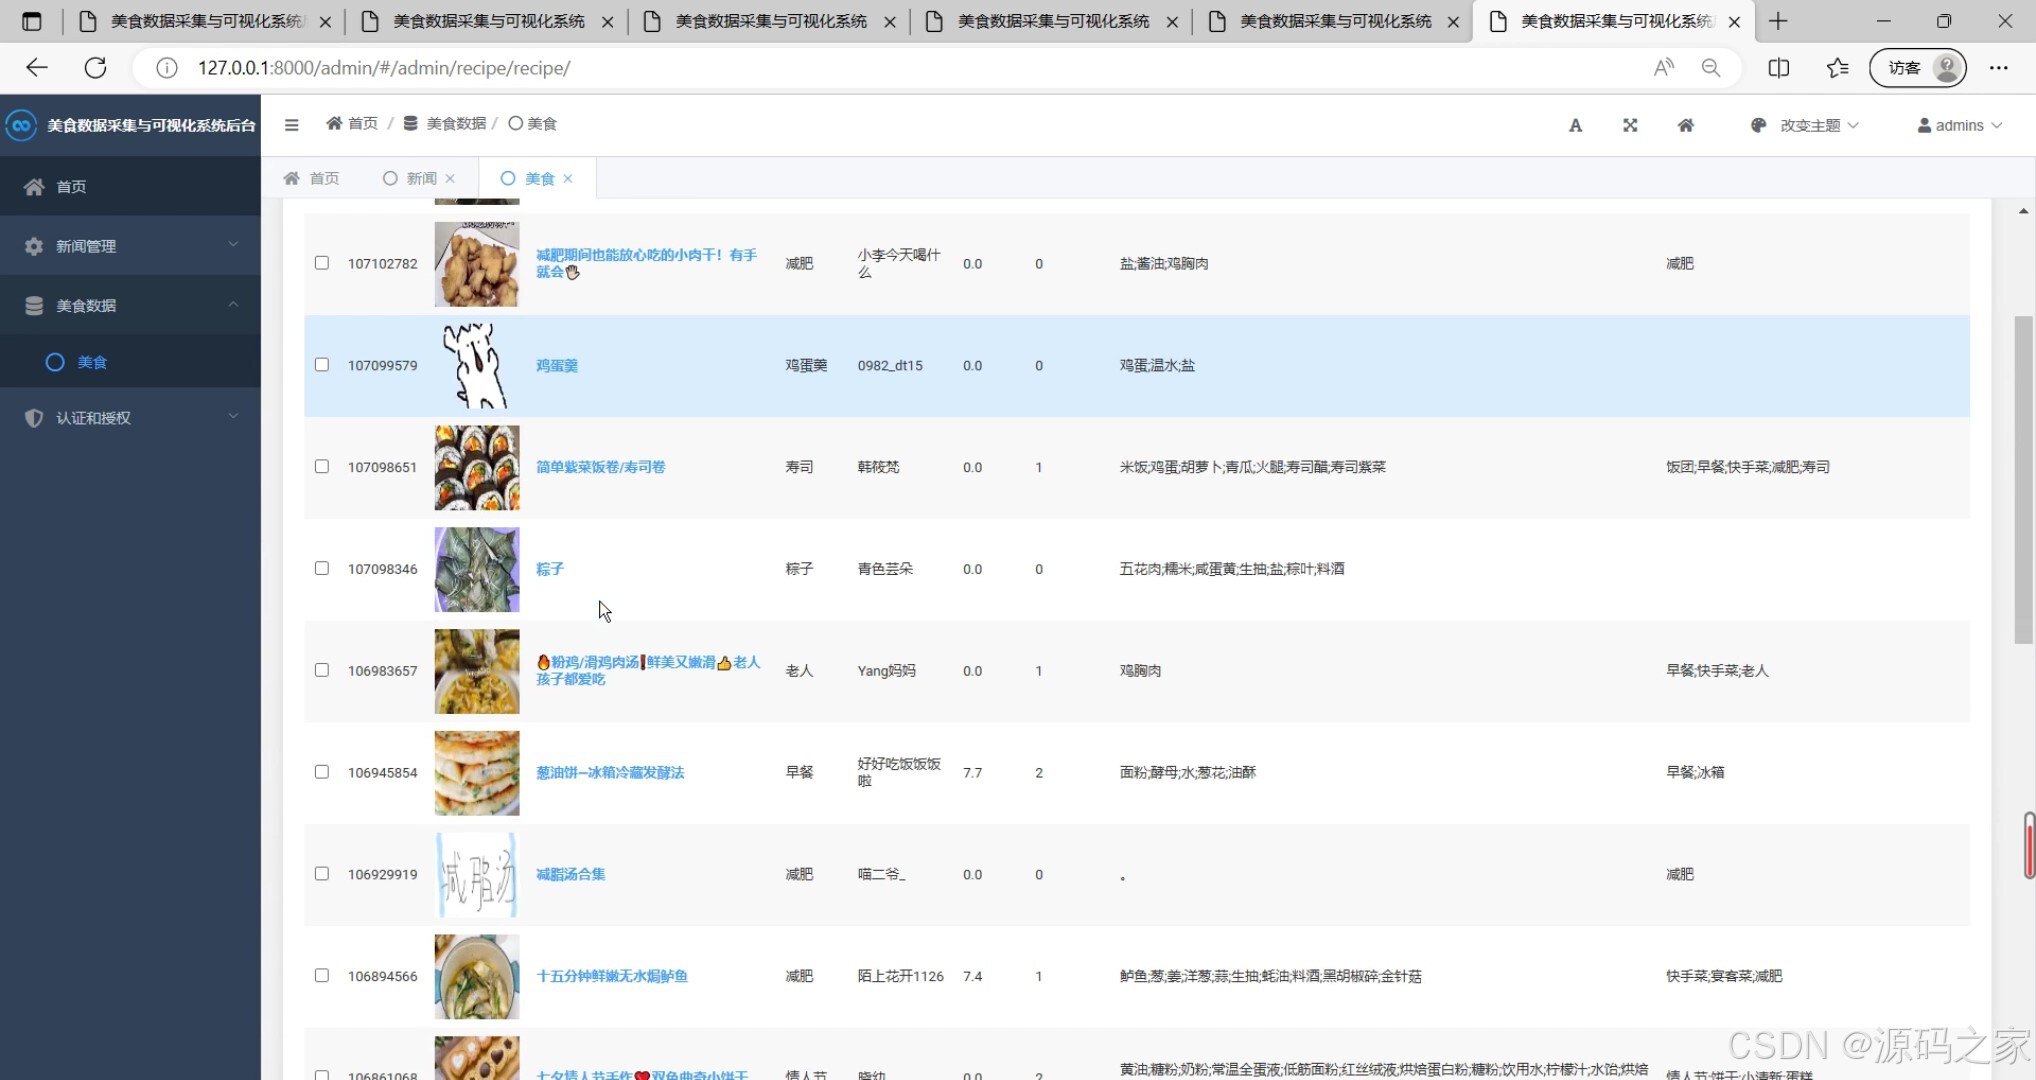Toggle the sidebar hamburger menu icon
The width and height of the screenshot is (2036, 1080).
tap(291, 124)
